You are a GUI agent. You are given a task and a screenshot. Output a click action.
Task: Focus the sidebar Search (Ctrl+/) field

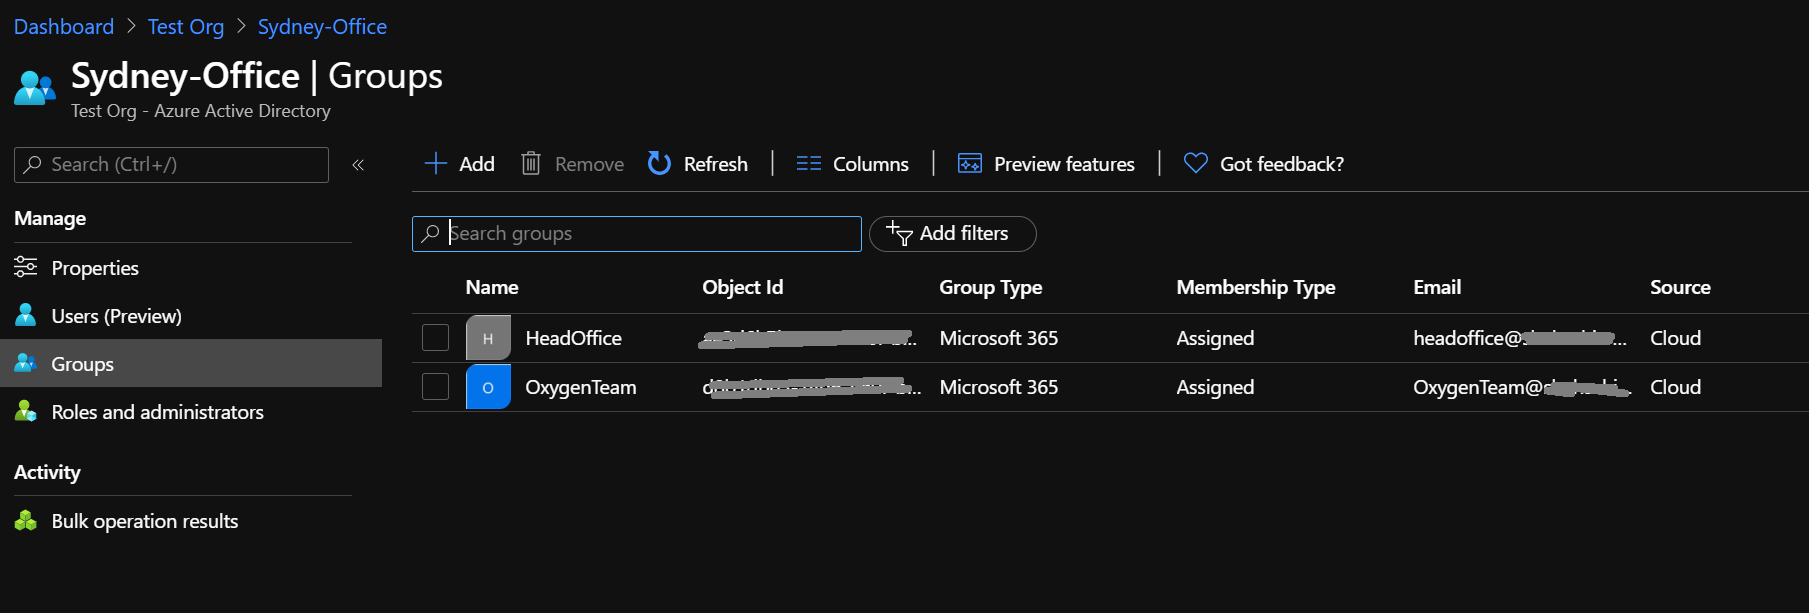click(x=171, y=164)
